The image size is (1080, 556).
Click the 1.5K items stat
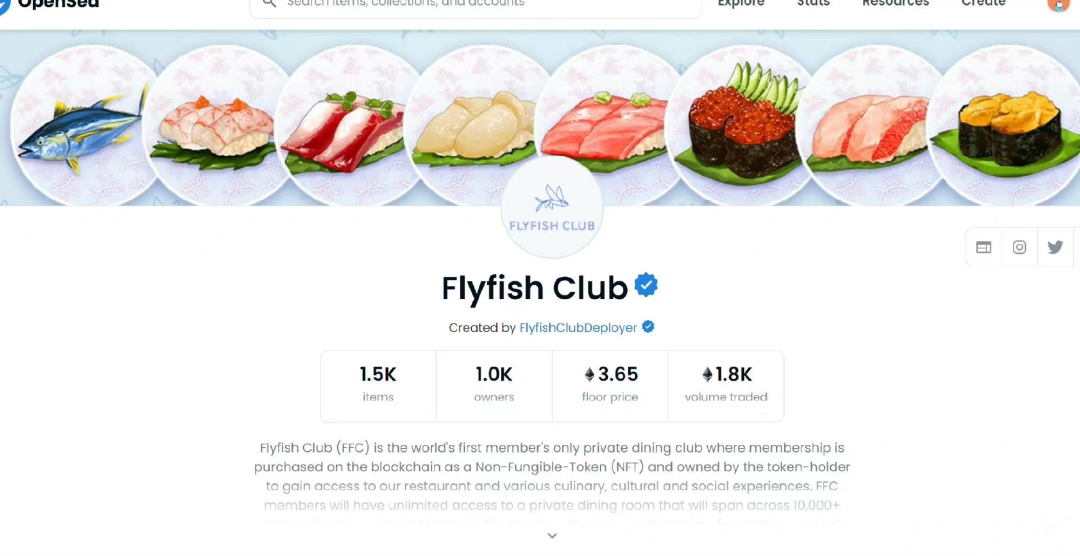pos(378,386)
